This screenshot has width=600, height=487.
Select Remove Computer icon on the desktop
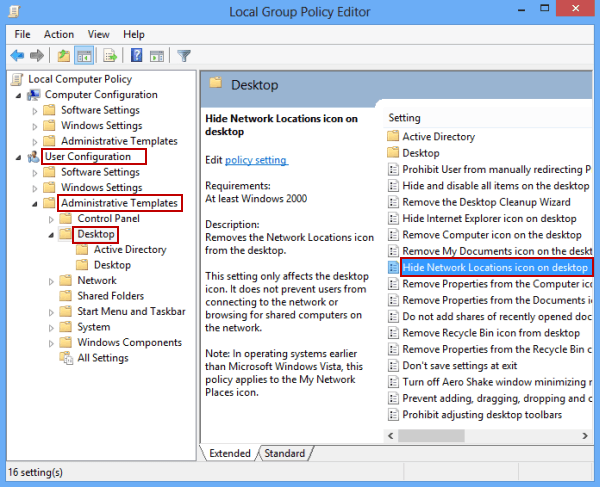pyautogui.click(x=492, y=235)
